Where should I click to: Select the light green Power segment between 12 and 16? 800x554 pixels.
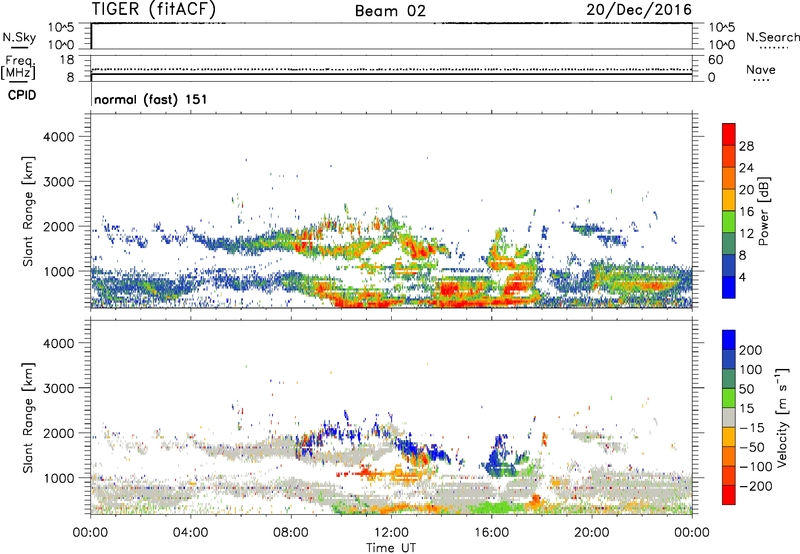coord(729,222)
